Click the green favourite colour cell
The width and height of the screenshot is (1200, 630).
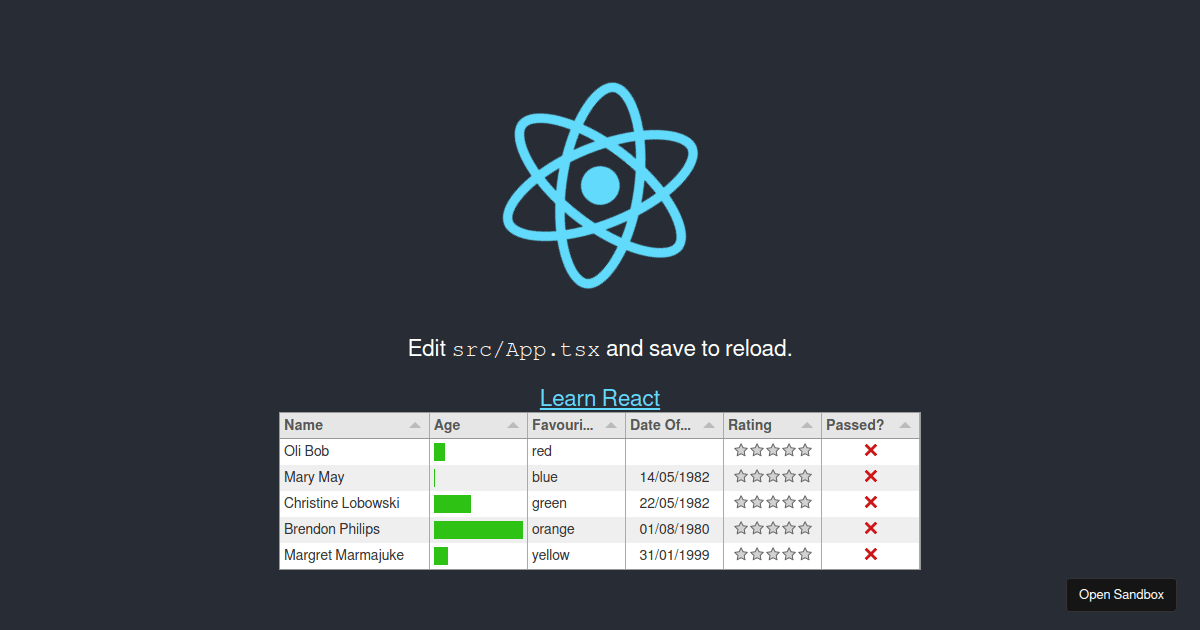coord(576,503)
